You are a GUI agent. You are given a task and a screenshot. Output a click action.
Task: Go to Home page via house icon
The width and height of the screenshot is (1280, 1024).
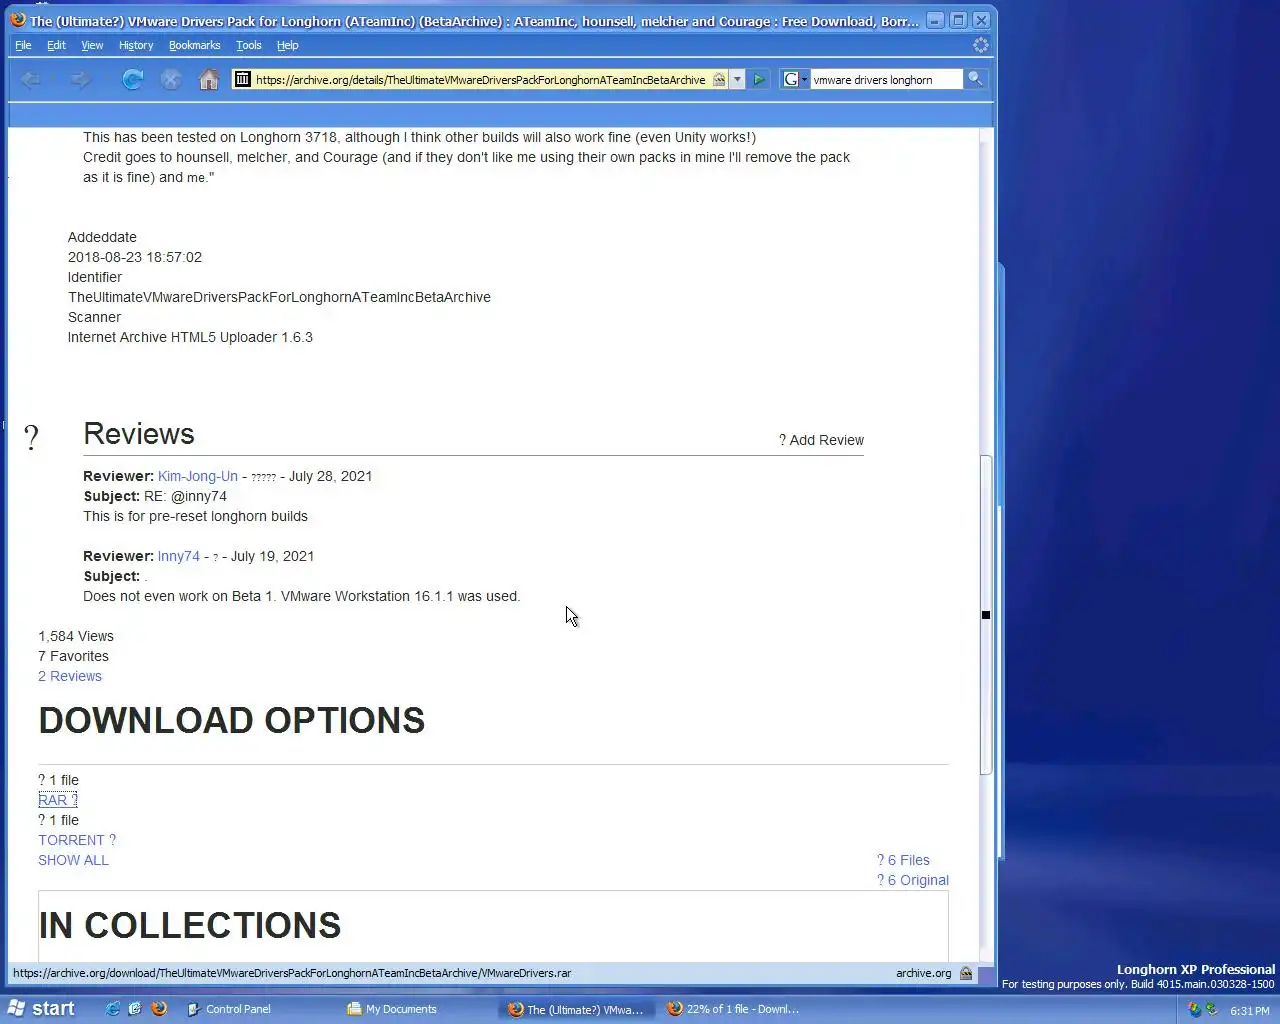point(209,80)
